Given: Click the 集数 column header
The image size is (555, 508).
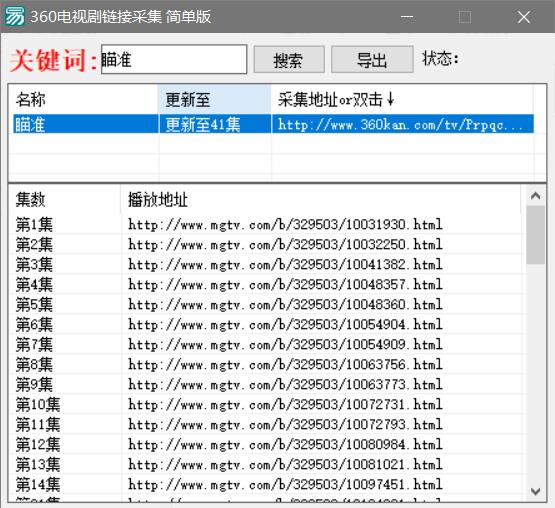Looking at the screenshot, I should click(65, 199).
